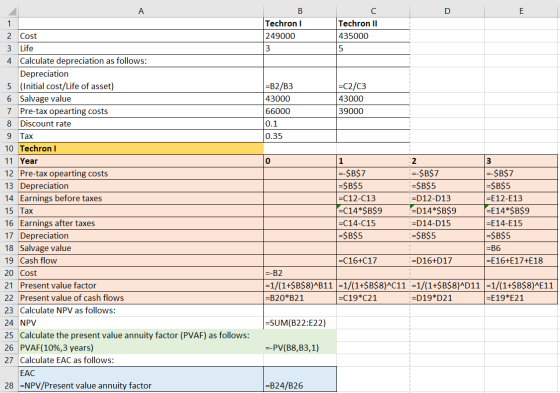Click the cost value 435000
Screen dimensions: 560x393
pos(373,36)
